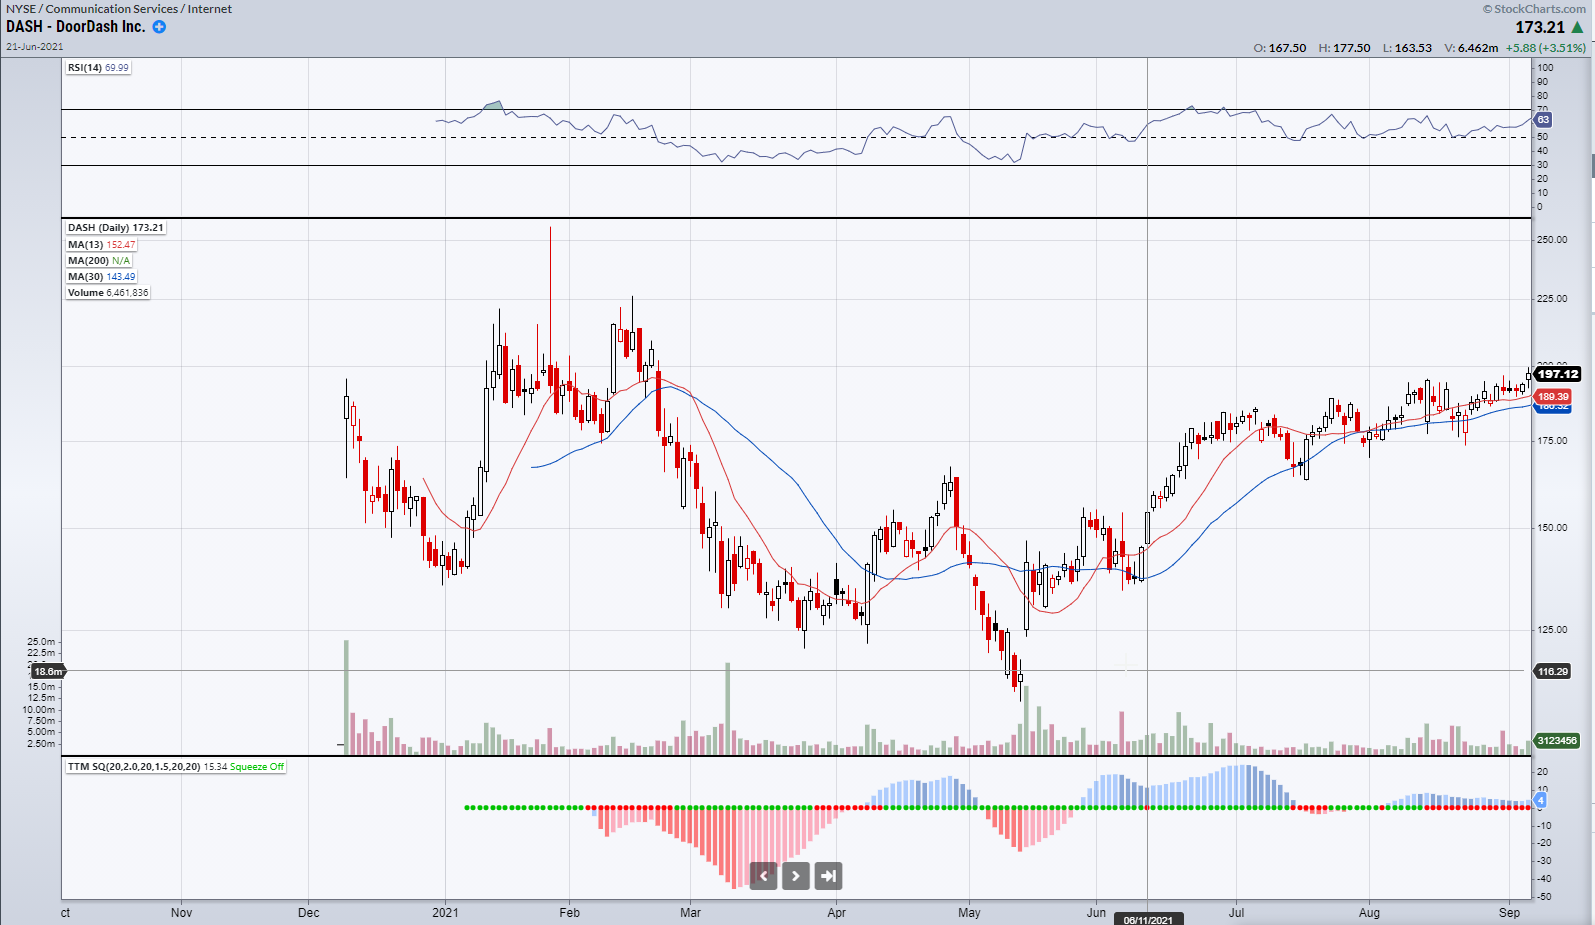Image resolution: width=1595 pixels, height=925 pixels.
Task: Click NYSE / Communication Services / Internet text
Action: (119, 9)
